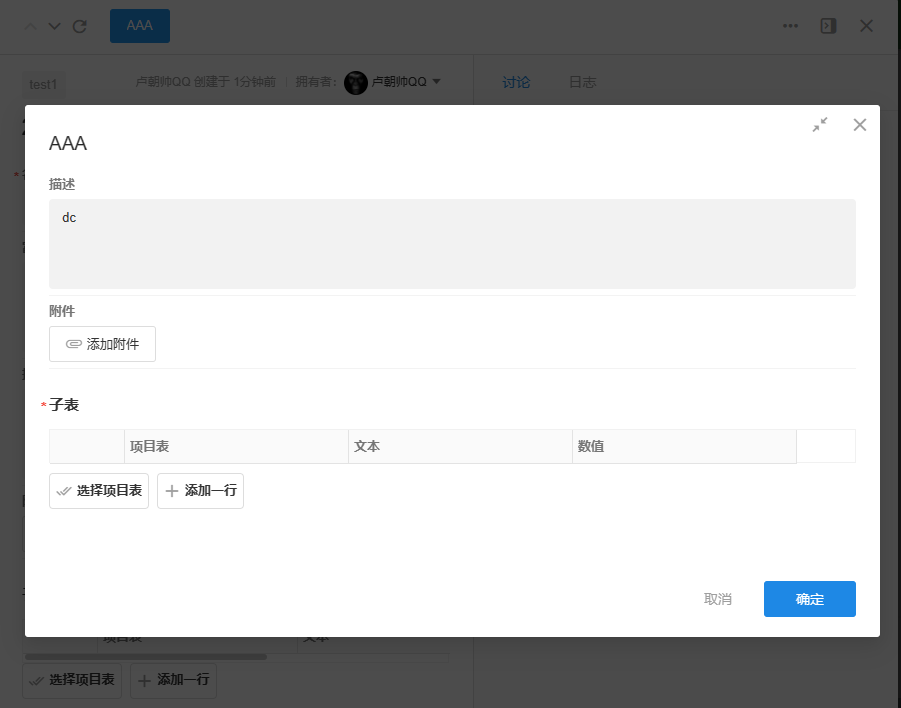Switch to the 日志 tab
Viewport: 901px width, 708px height.
click(x=582, y=82)
